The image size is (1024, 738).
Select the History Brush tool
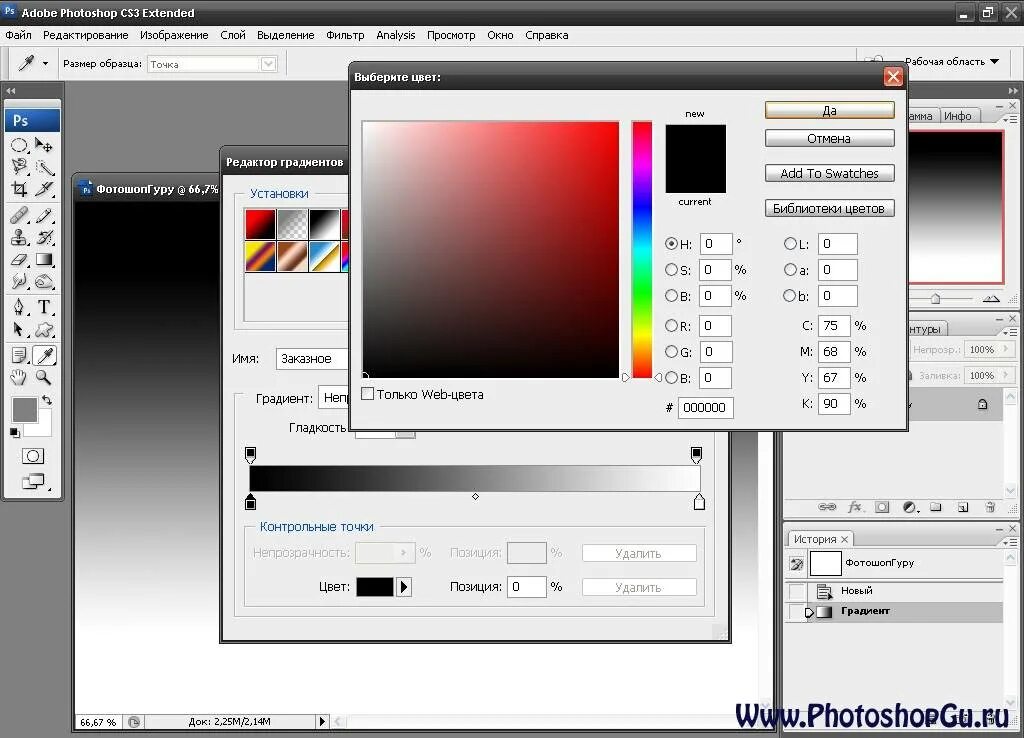[x=44, y=237]
